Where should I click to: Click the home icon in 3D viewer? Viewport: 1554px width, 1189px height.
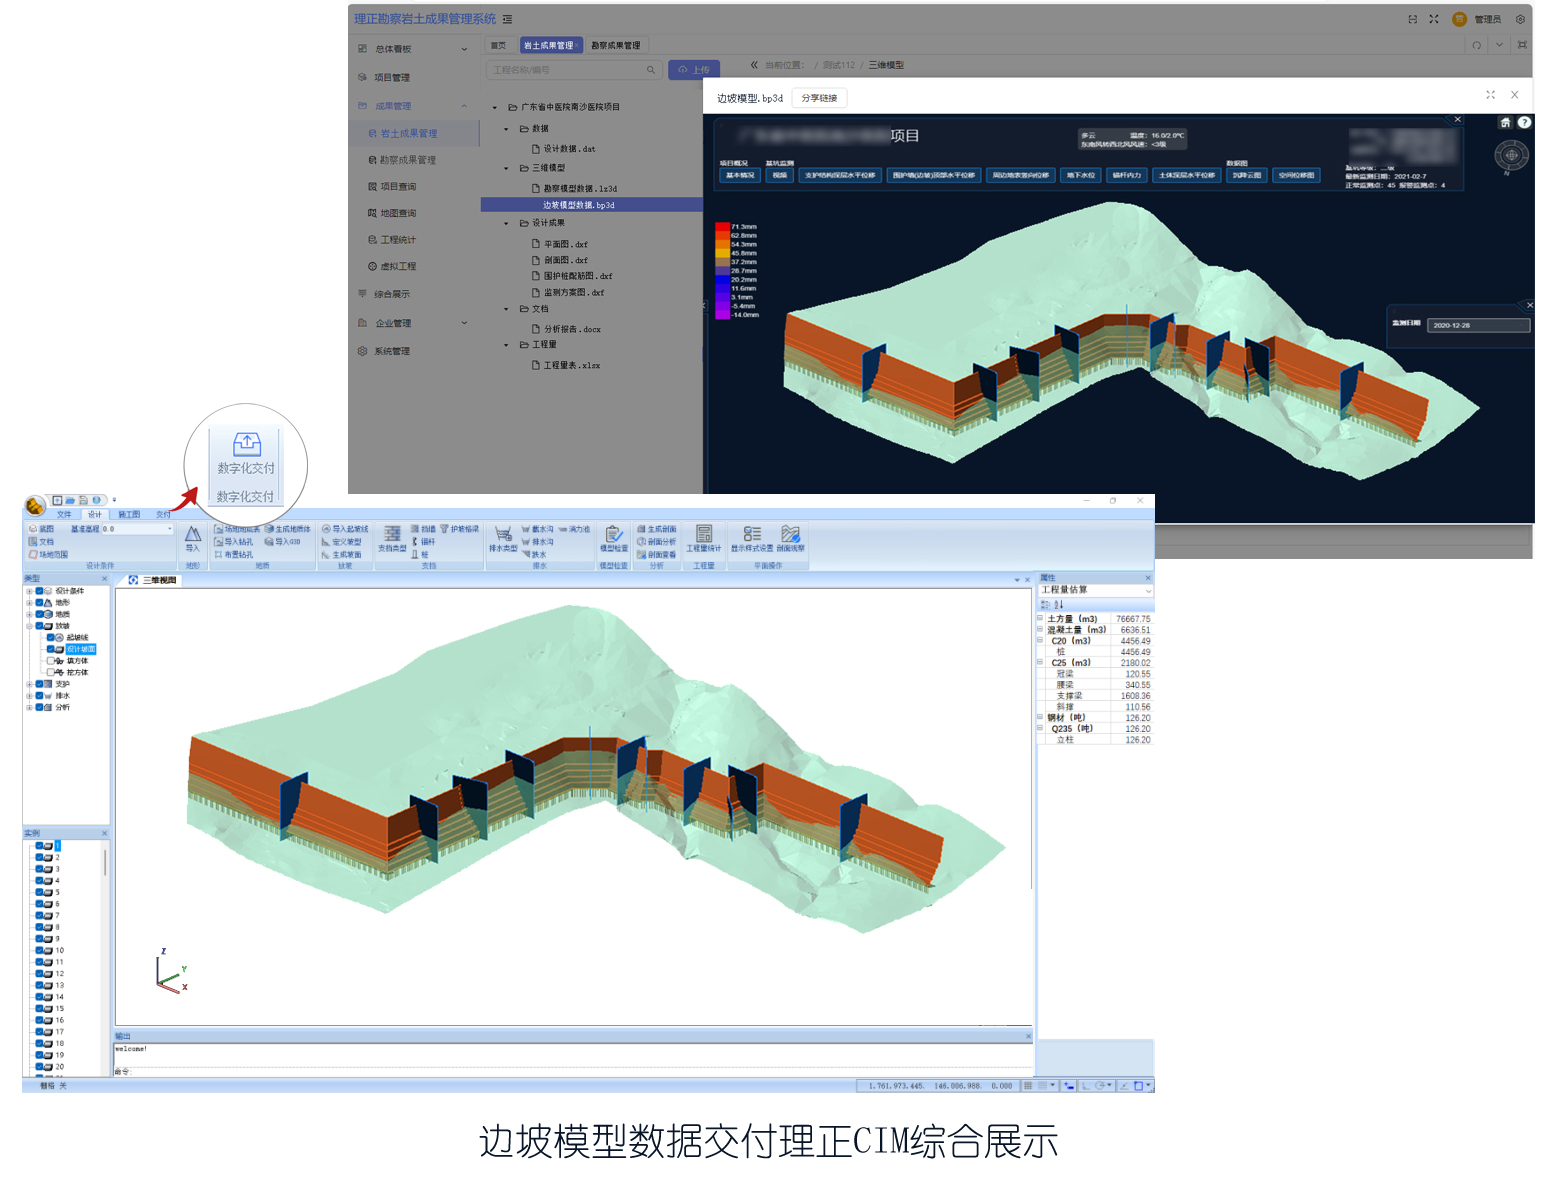pos(1505,123)
